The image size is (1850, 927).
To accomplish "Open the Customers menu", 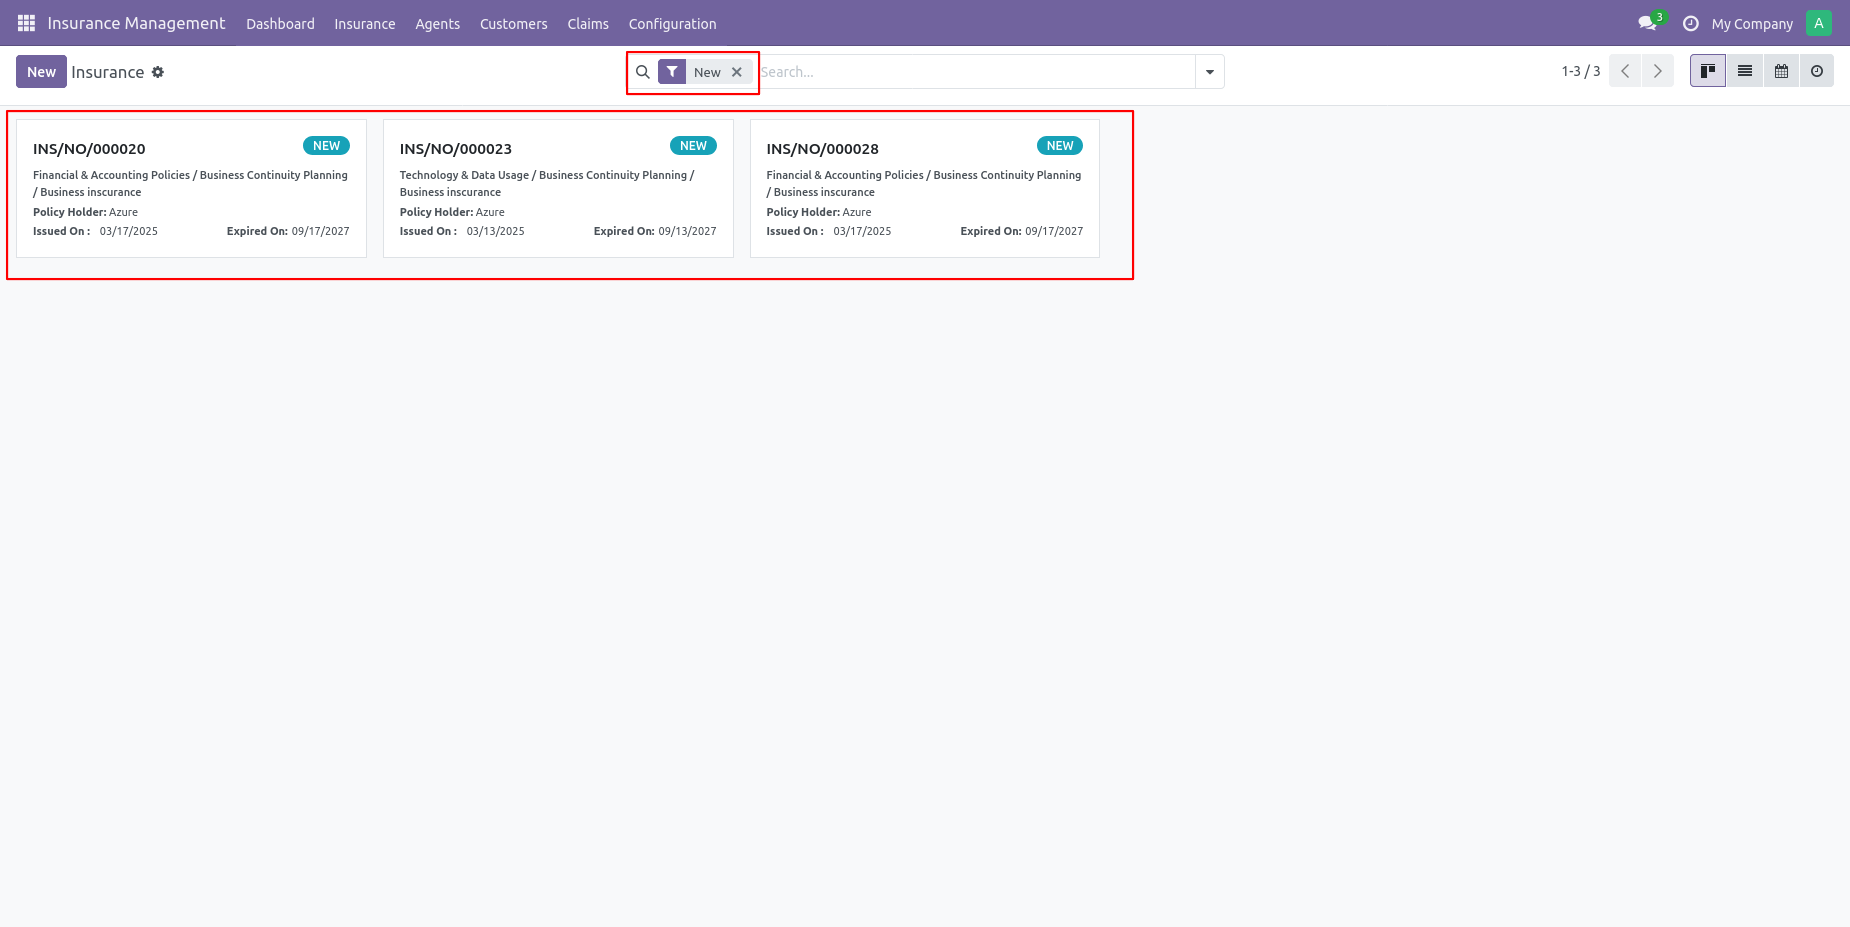I will click(514, 24).
